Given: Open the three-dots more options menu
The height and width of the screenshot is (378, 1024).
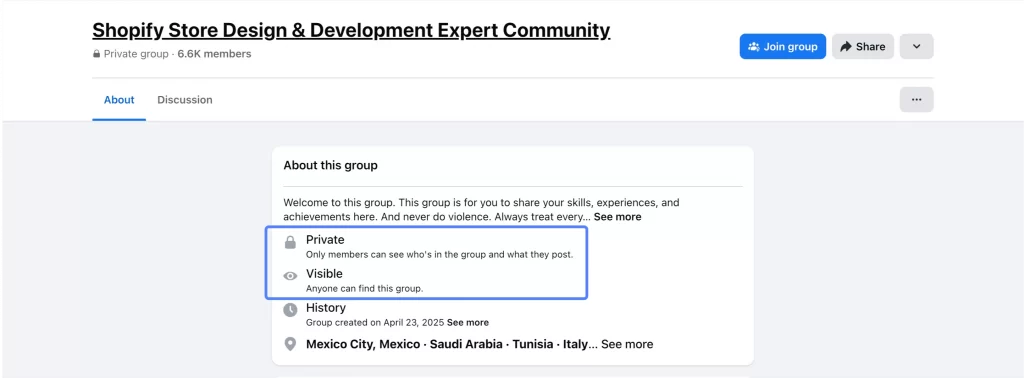Looking at the screenshot, I should click(x=916, y=100).
